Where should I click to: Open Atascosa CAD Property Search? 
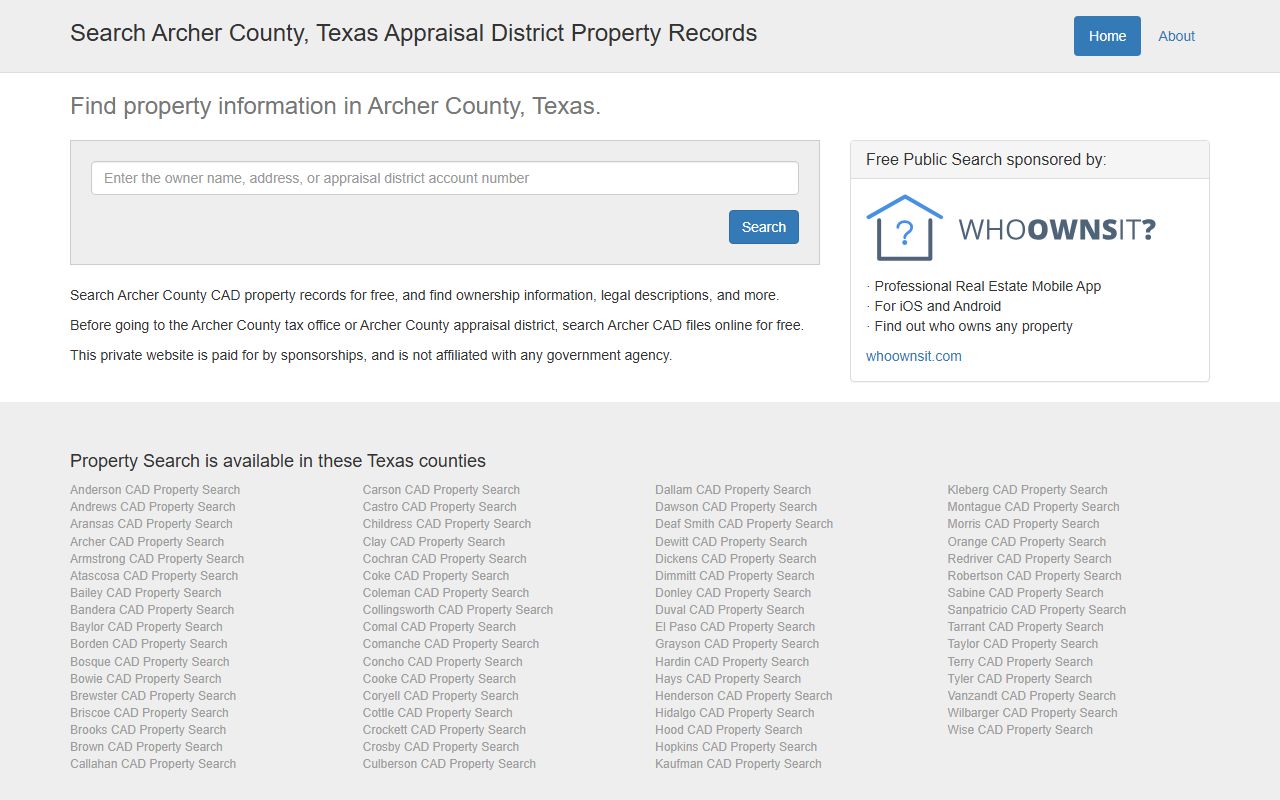pos(154,576)
